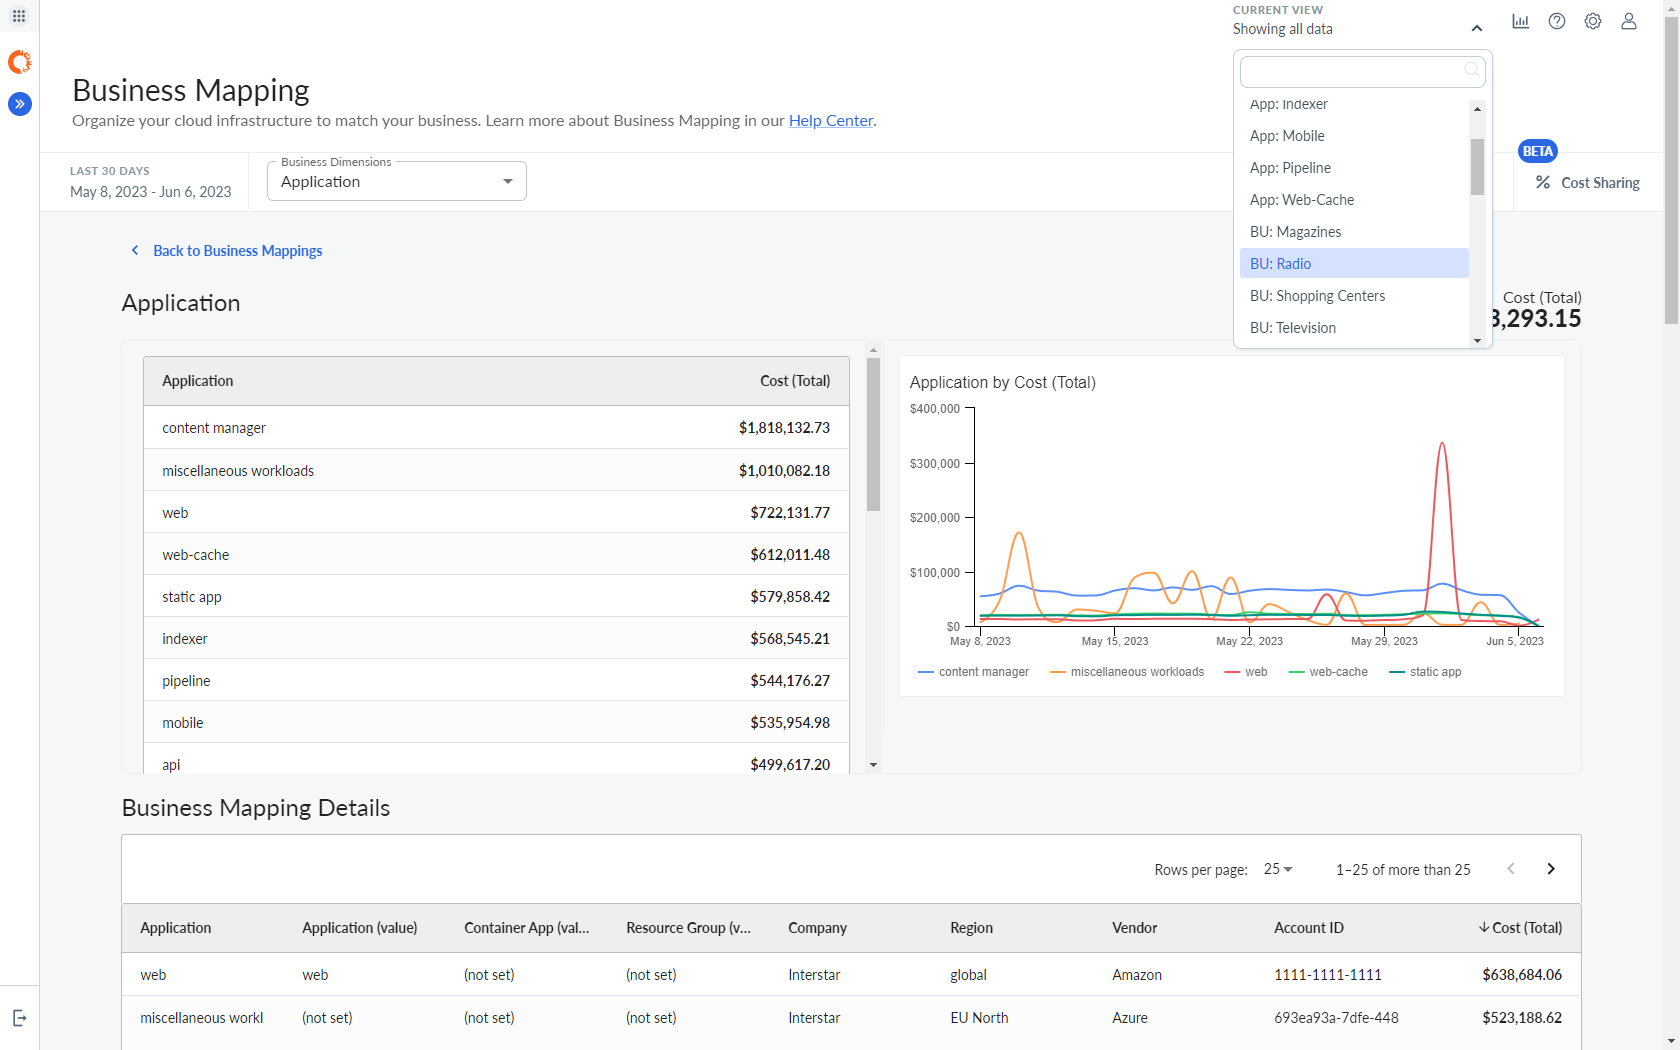Expand the left sidebar via double-chevron icon
The width and height of the screenshot is (1680, 1050).
click(19, 103)
